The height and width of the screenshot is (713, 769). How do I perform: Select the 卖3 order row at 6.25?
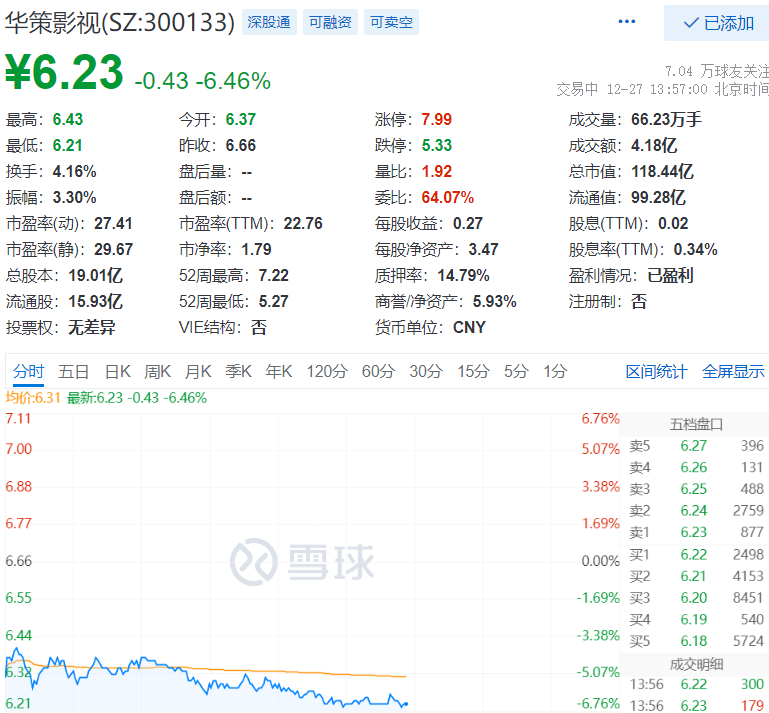pyautogui.click(x=696, y=489)
